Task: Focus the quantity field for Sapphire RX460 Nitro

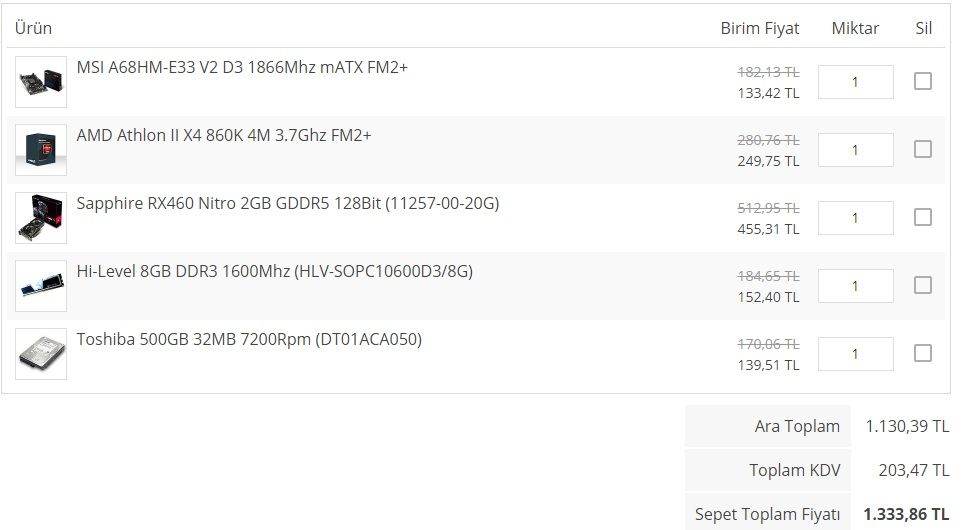Action: click(x=856, y=218)
